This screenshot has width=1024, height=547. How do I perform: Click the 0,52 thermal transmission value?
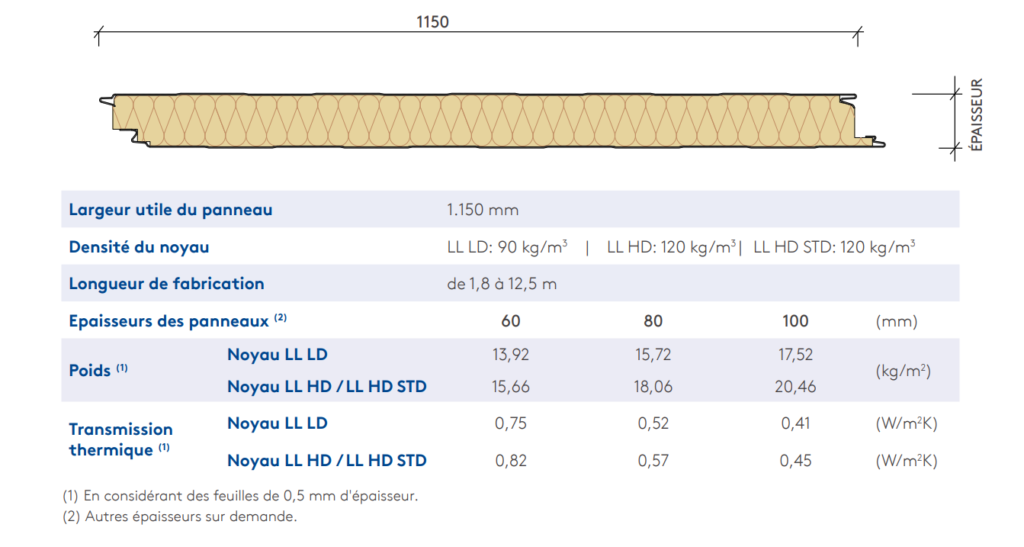[x=653, y=423]
